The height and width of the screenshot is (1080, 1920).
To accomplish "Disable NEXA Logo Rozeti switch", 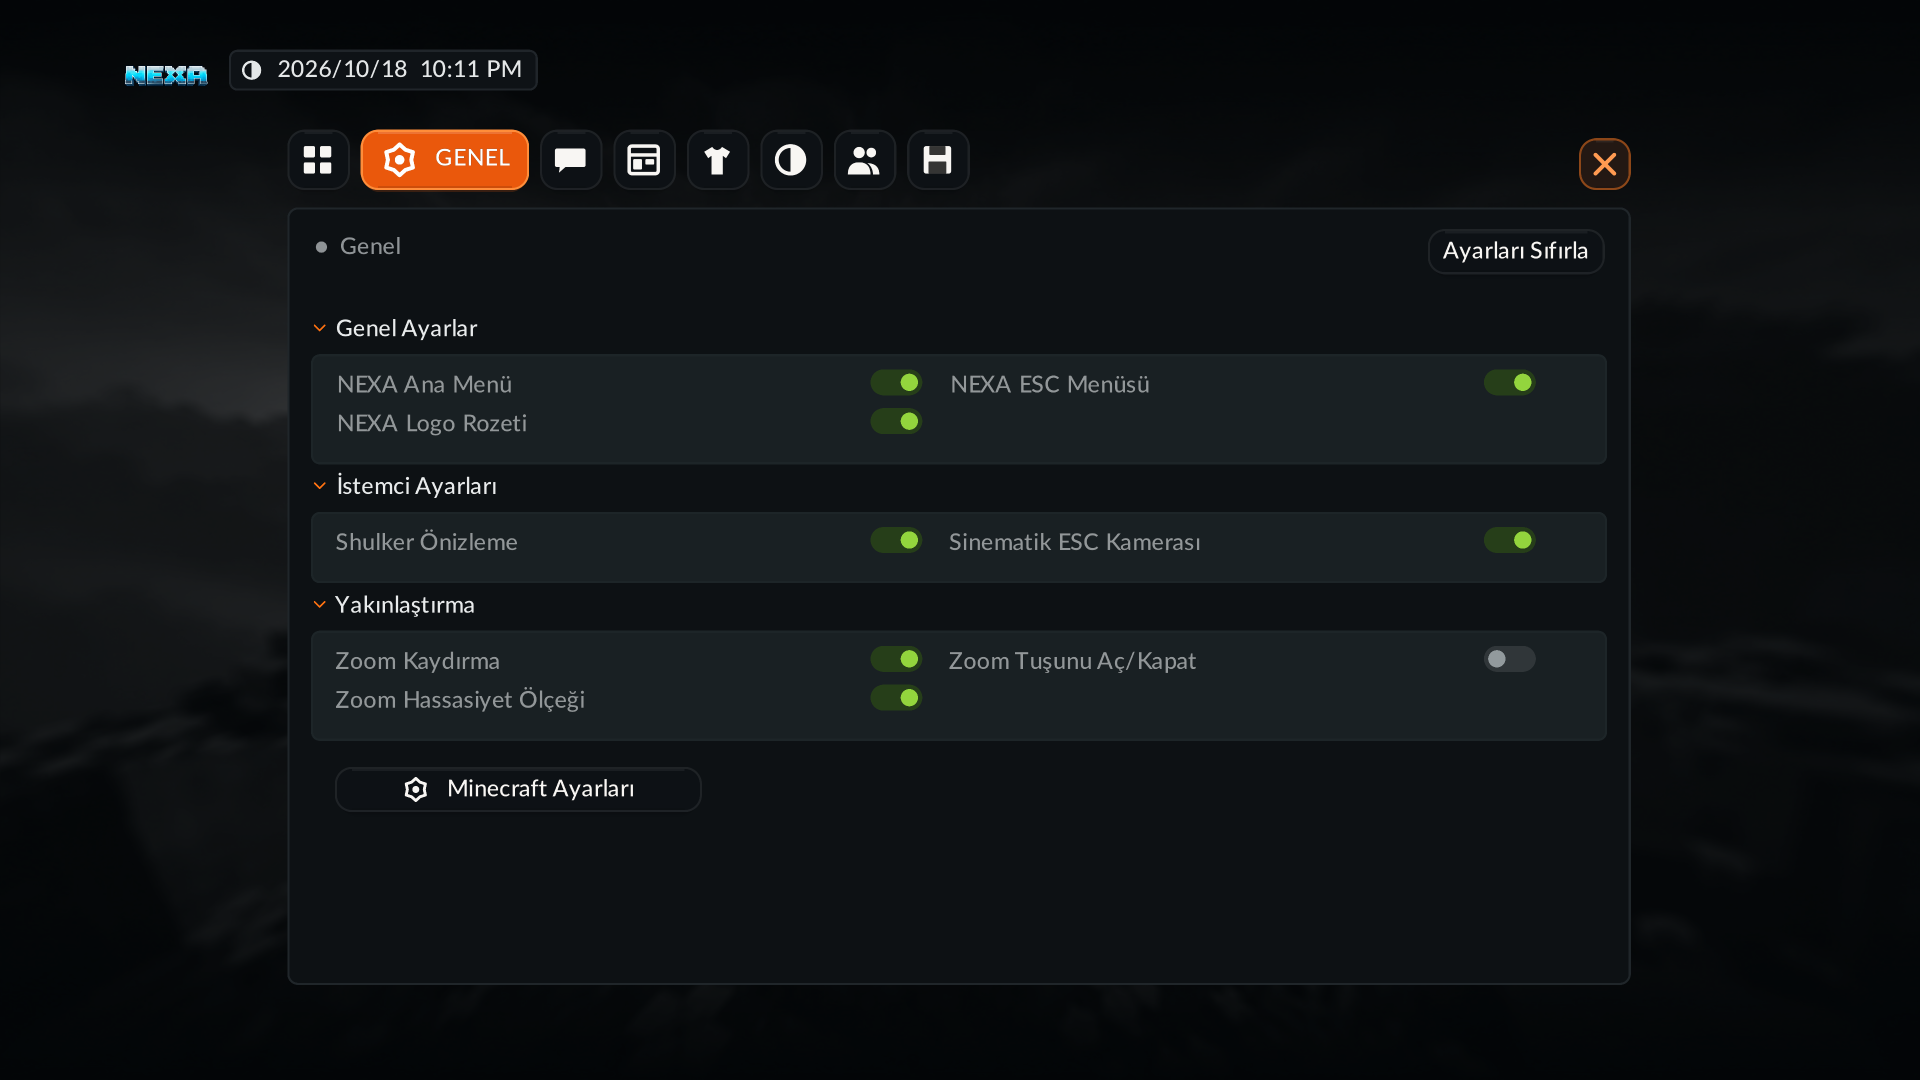I will 896,422.
